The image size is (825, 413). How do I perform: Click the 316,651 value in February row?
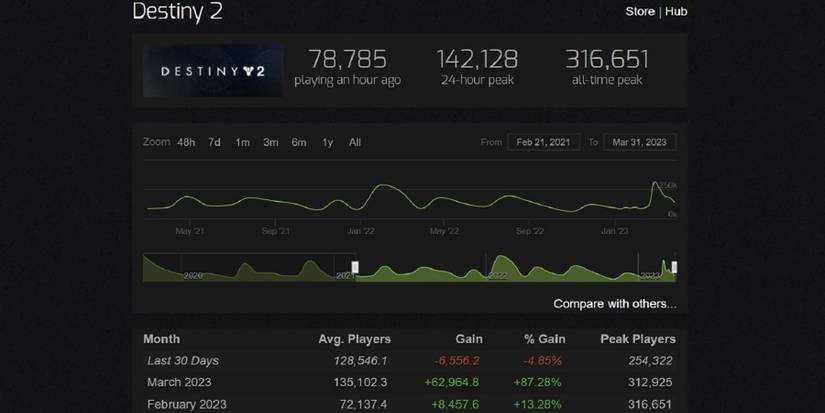click(x=650, y=405)
